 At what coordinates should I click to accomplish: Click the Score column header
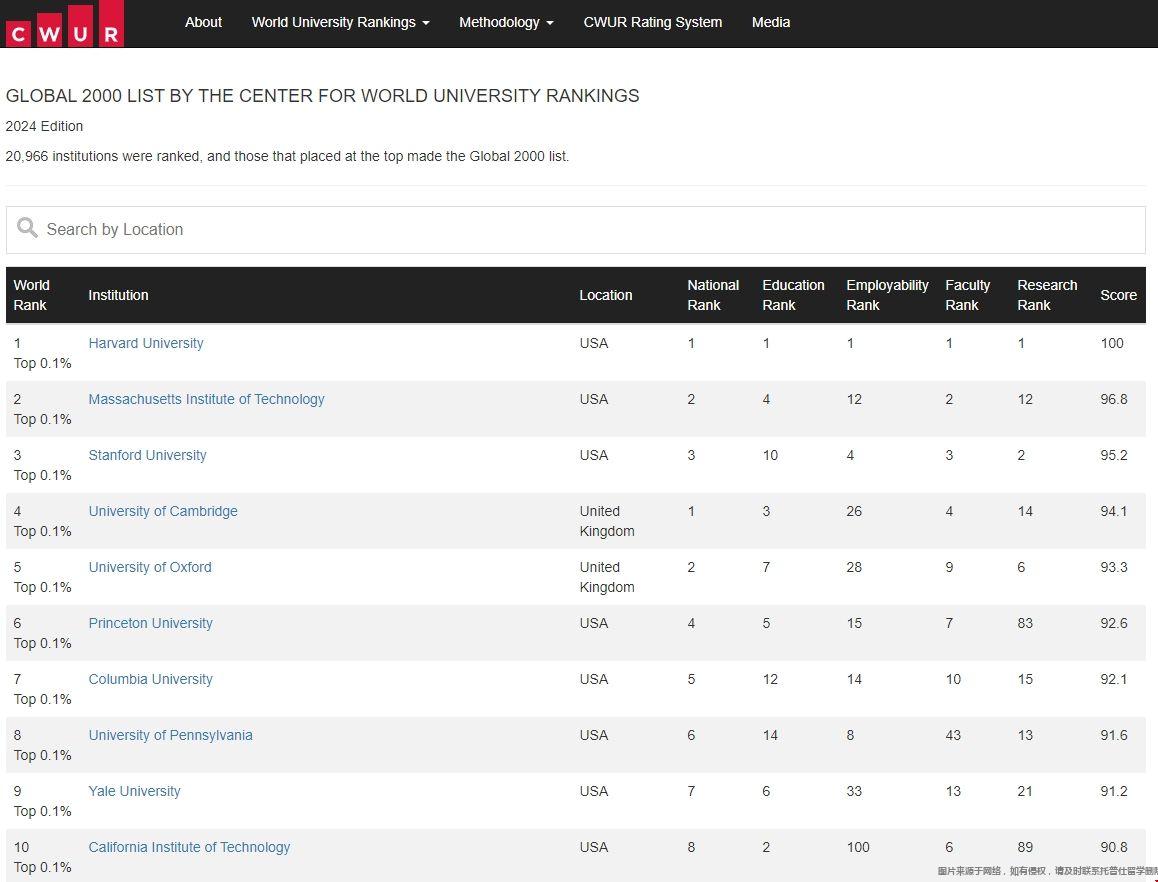(1118, 295)
